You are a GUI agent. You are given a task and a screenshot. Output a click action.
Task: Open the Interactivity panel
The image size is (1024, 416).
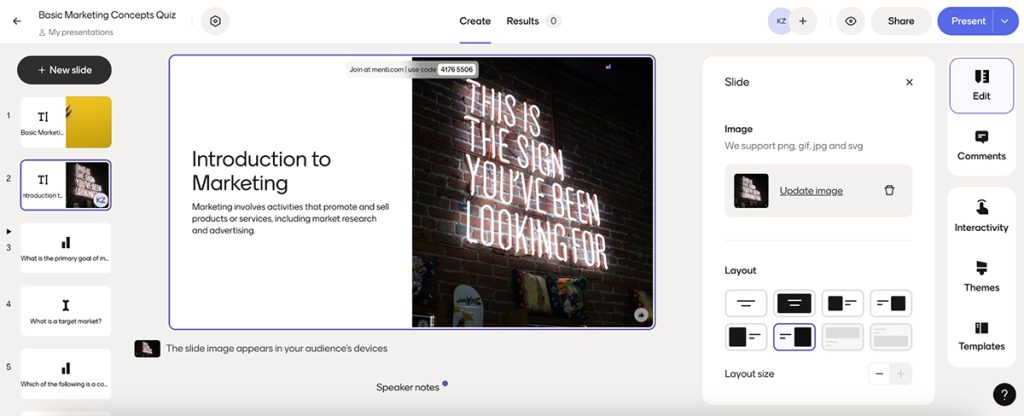(x=981, y=216)
